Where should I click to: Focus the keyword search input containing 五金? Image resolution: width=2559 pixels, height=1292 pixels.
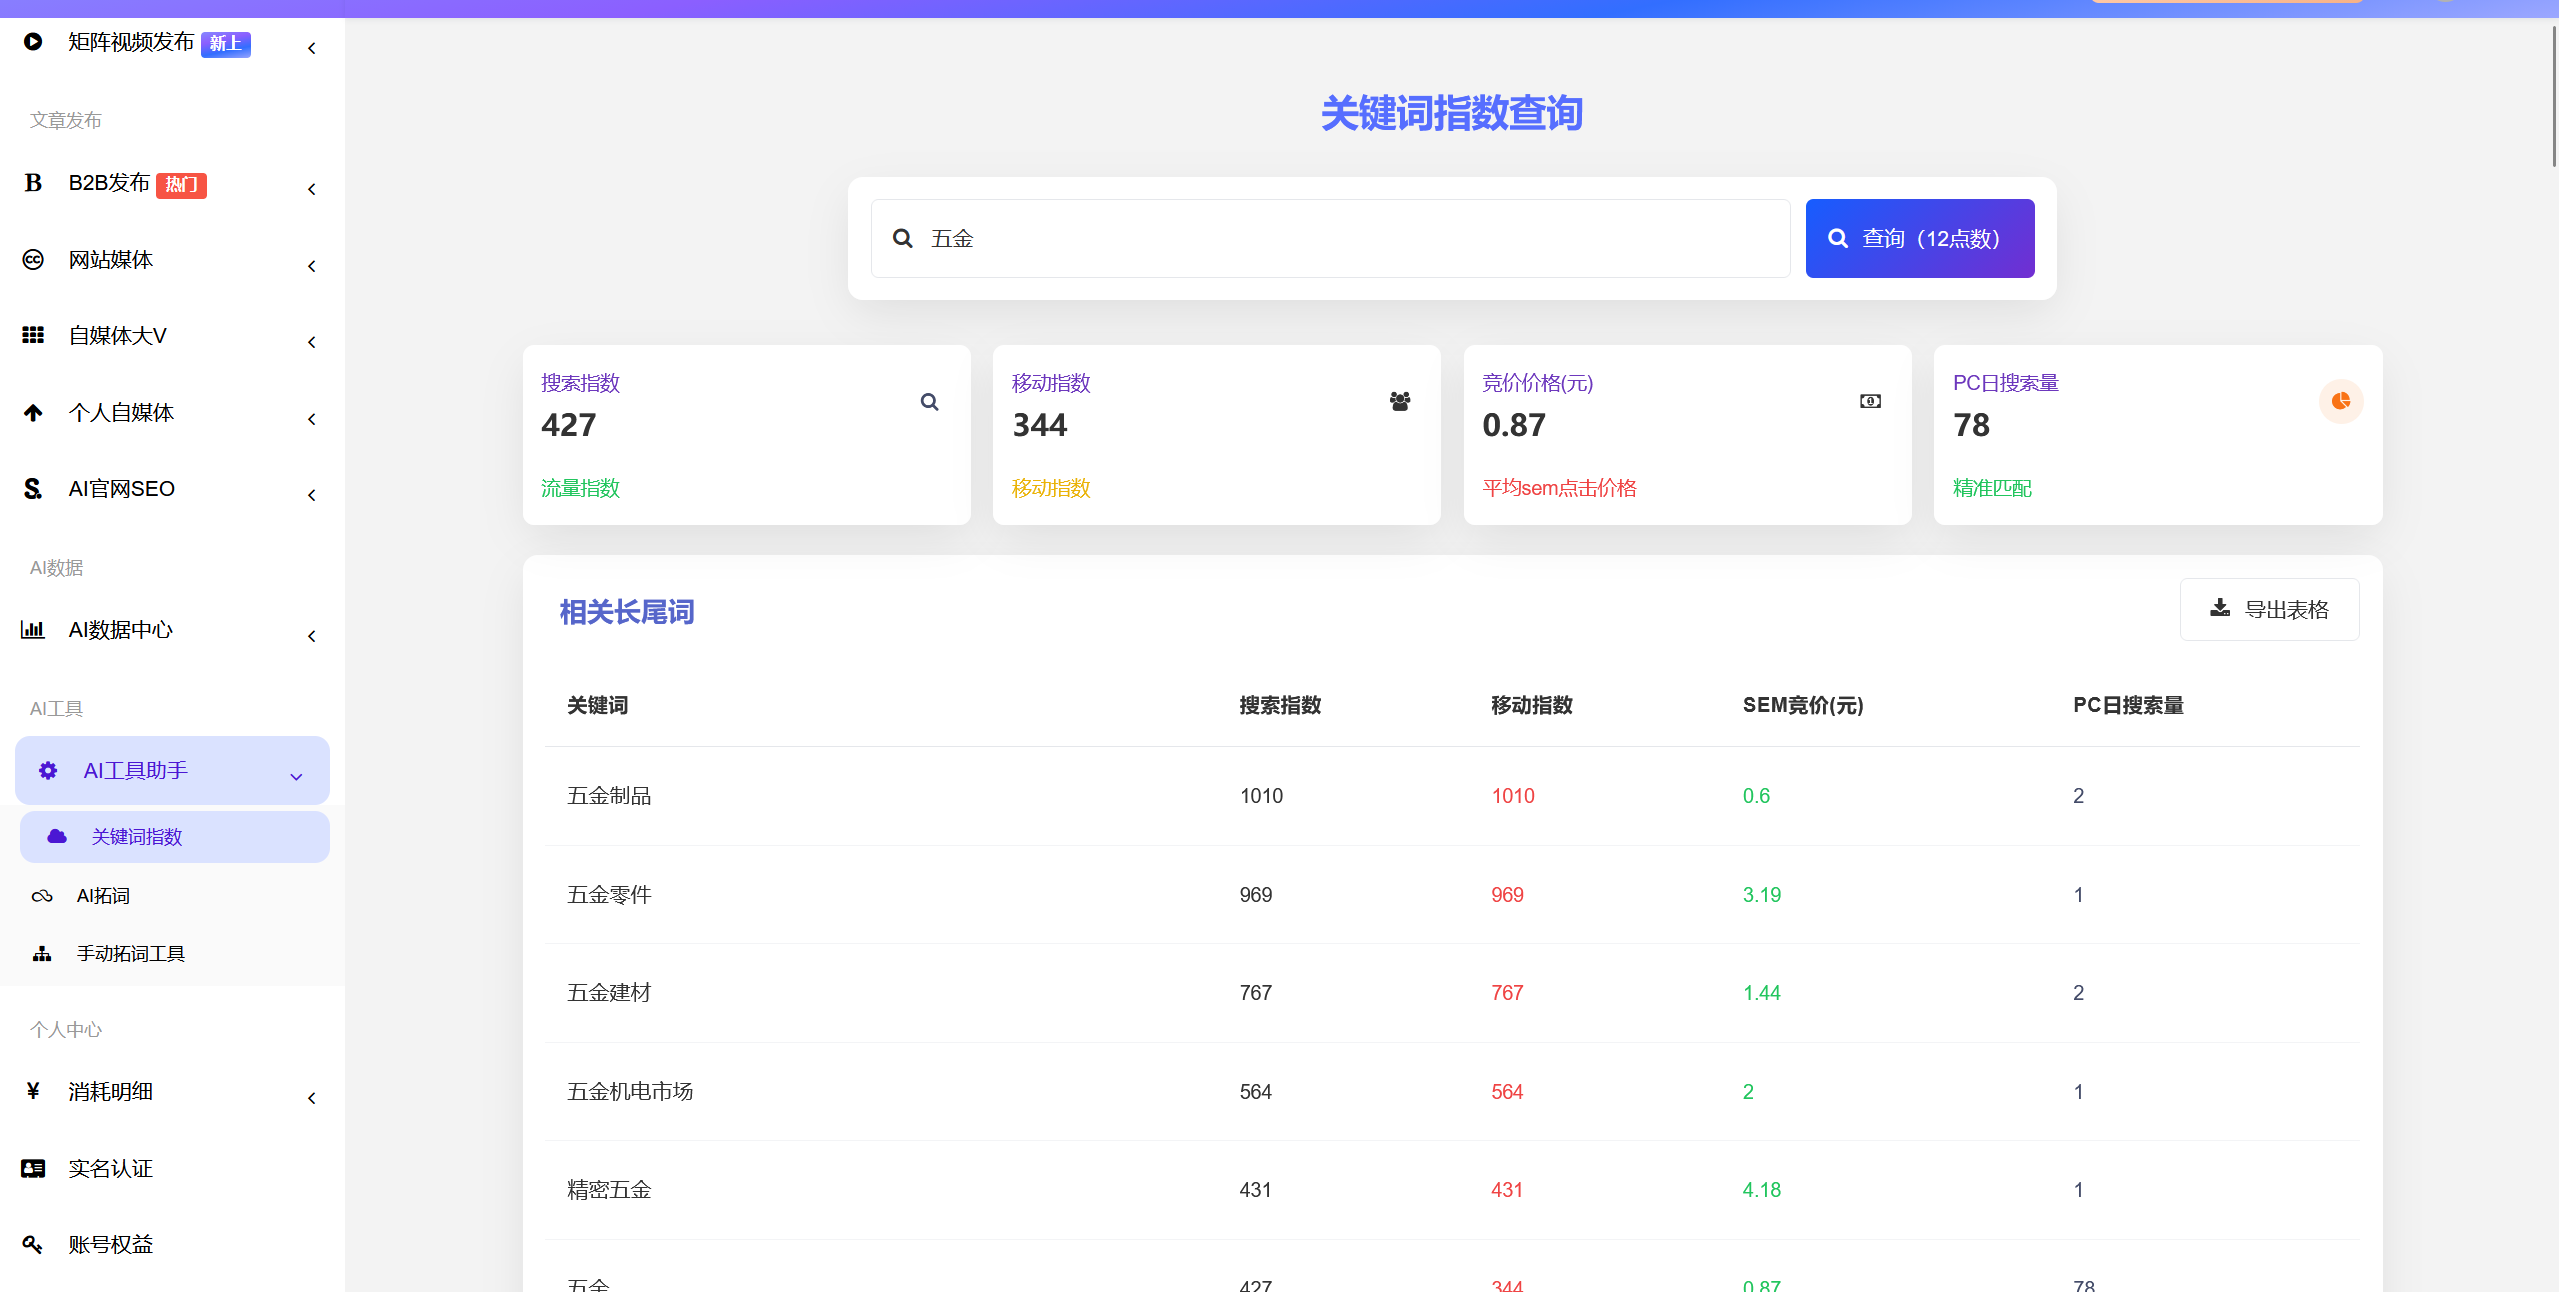click(1331, 239)
